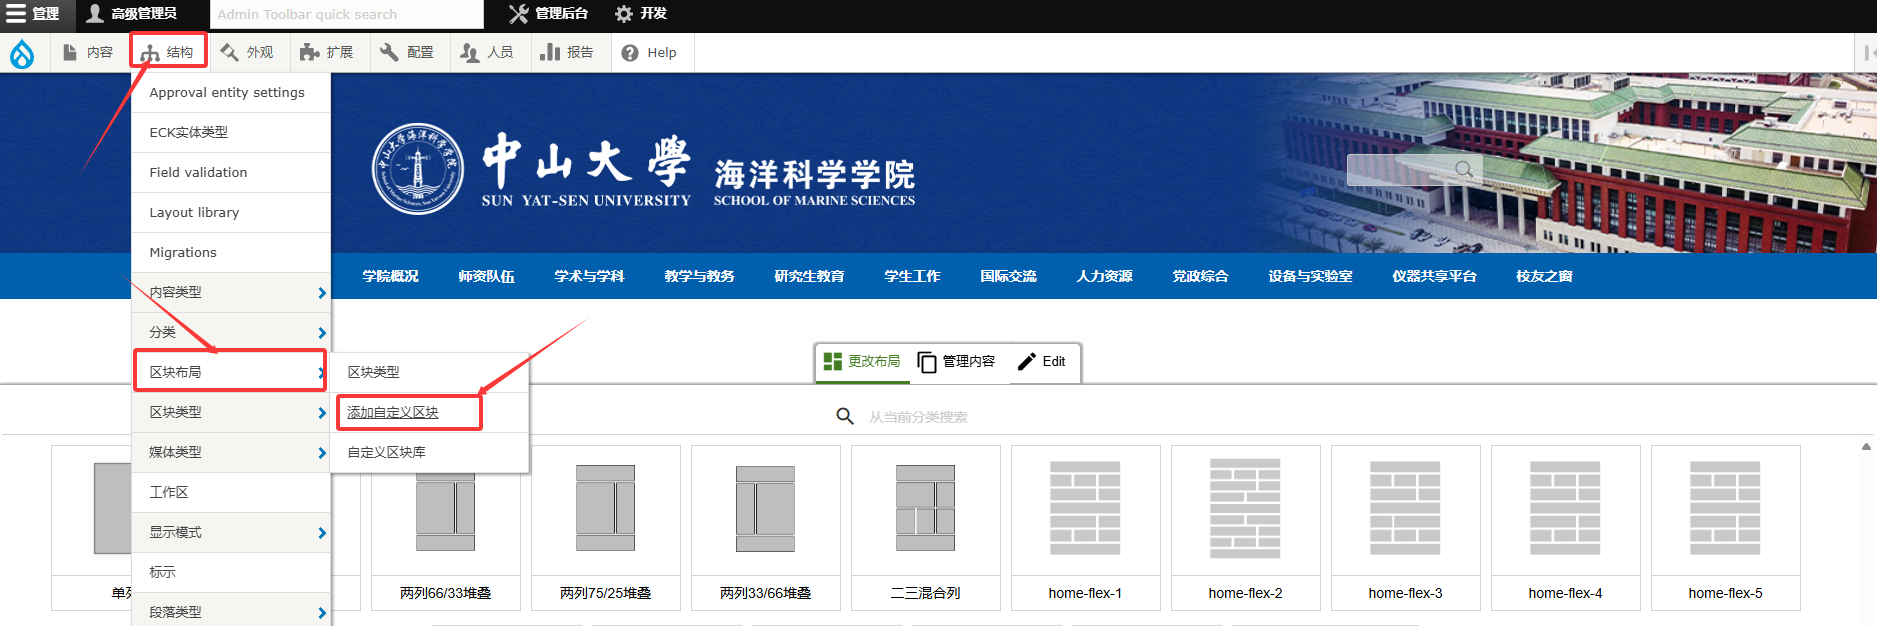Open the 外观 (Appearance) toolbar menu
Screen dimensions: 1877x626
[x=247, y=52]
